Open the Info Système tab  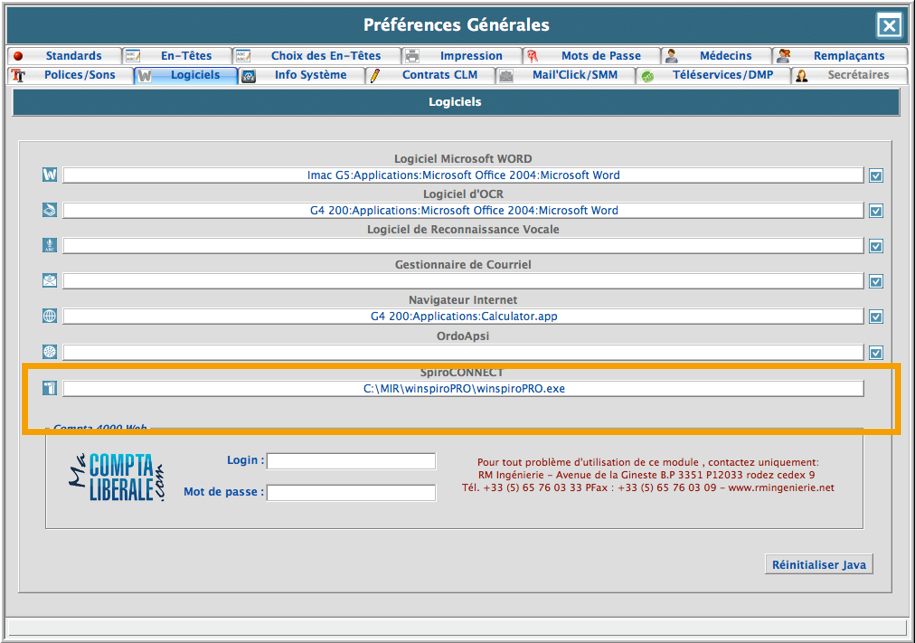click(x=310, y=75)
